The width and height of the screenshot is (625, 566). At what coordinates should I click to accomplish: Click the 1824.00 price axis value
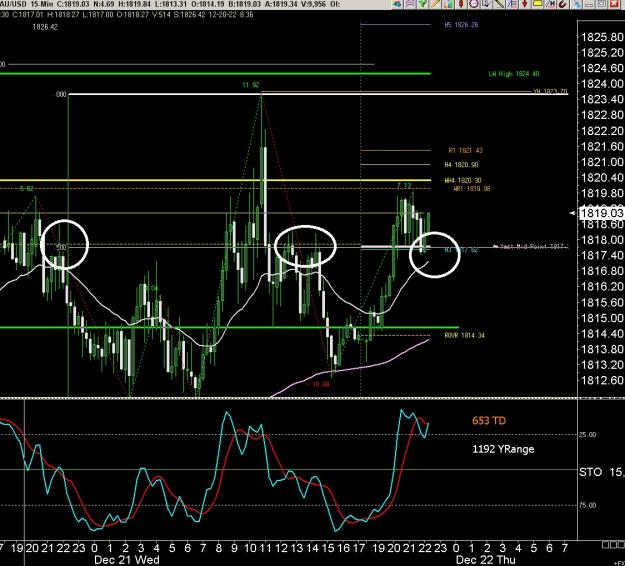point(601,84)
